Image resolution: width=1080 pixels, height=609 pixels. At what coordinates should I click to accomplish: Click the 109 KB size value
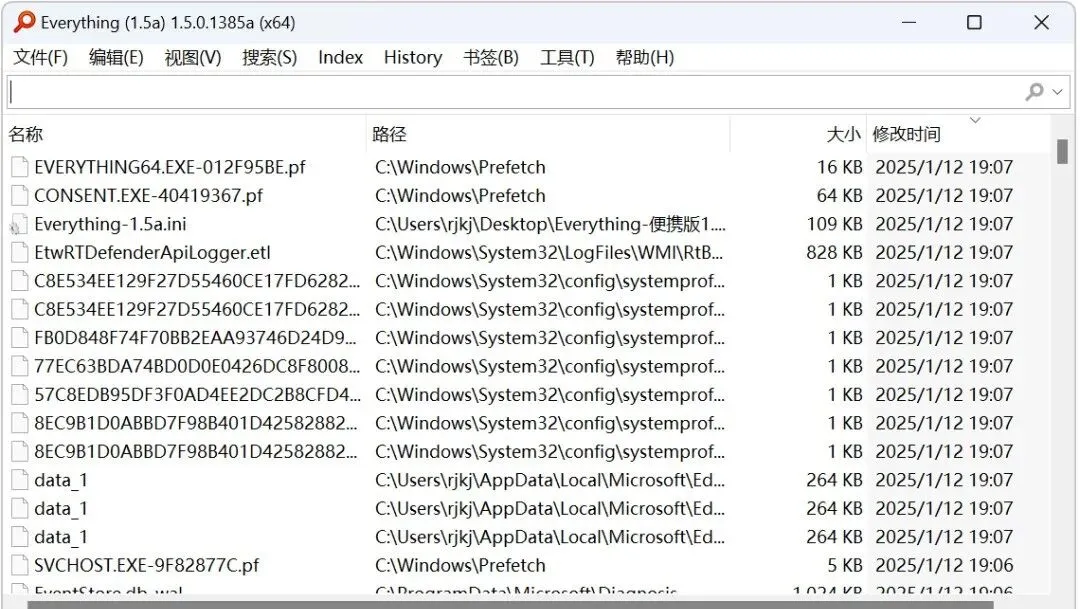(835, 225)
